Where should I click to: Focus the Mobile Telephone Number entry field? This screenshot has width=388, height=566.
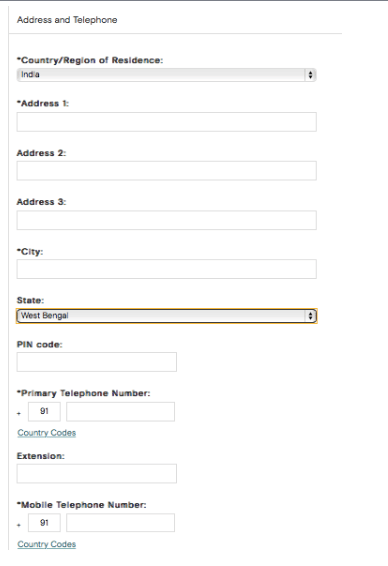121,523
